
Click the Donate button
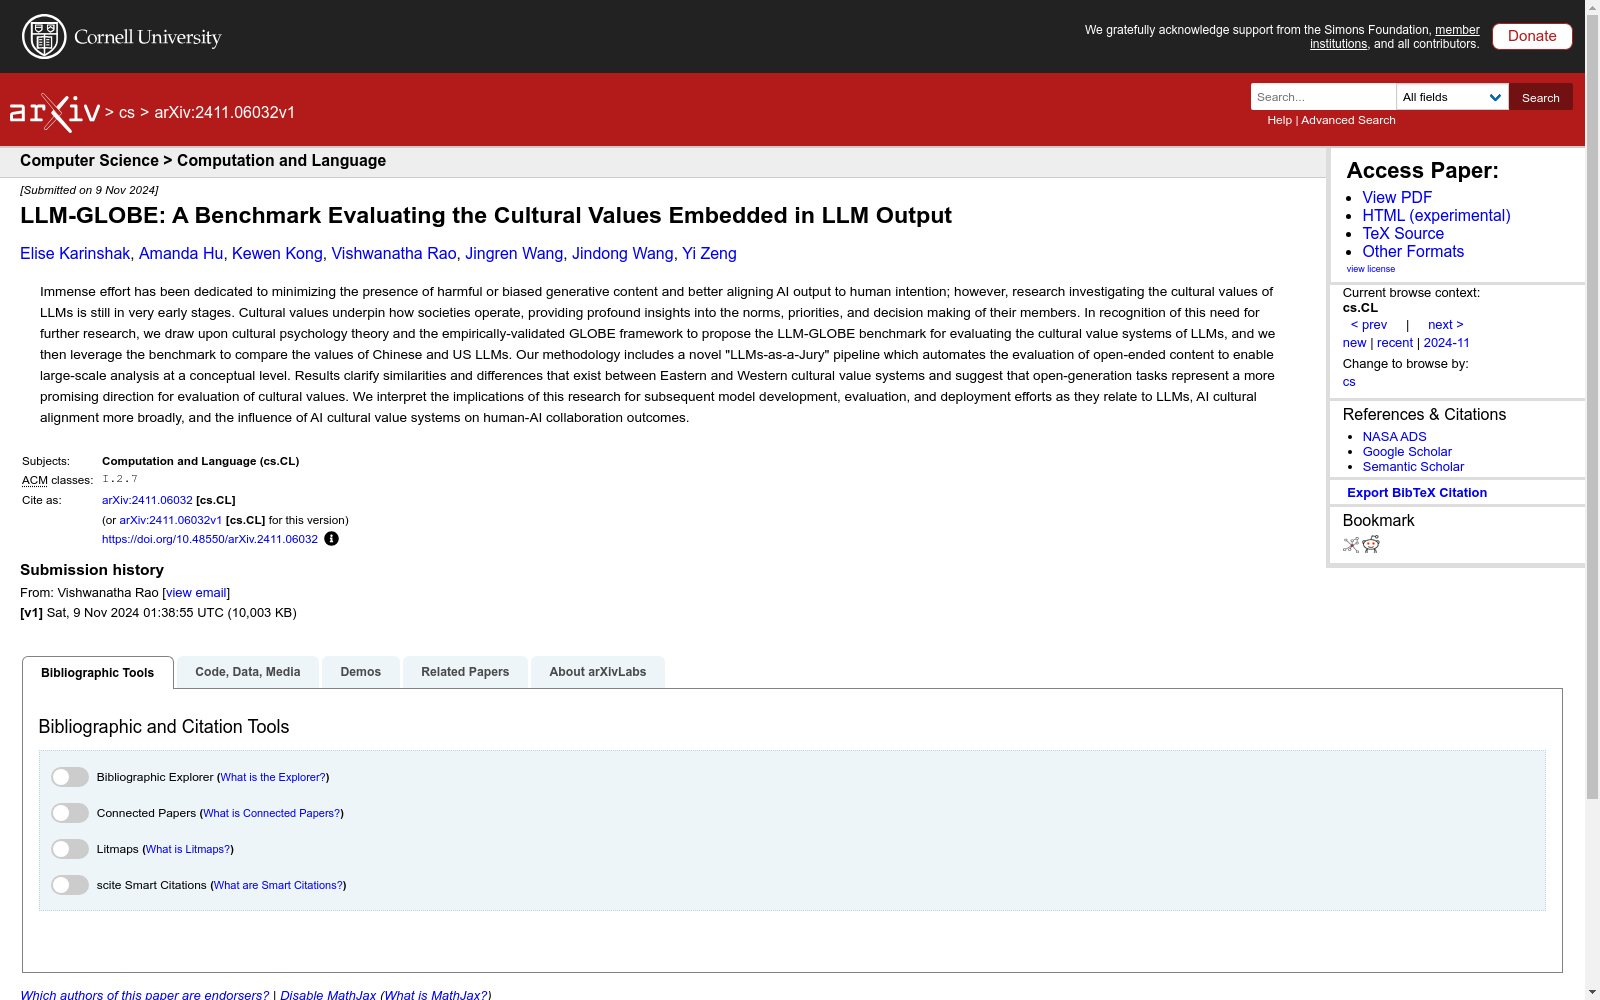(x=1532, y=36)
